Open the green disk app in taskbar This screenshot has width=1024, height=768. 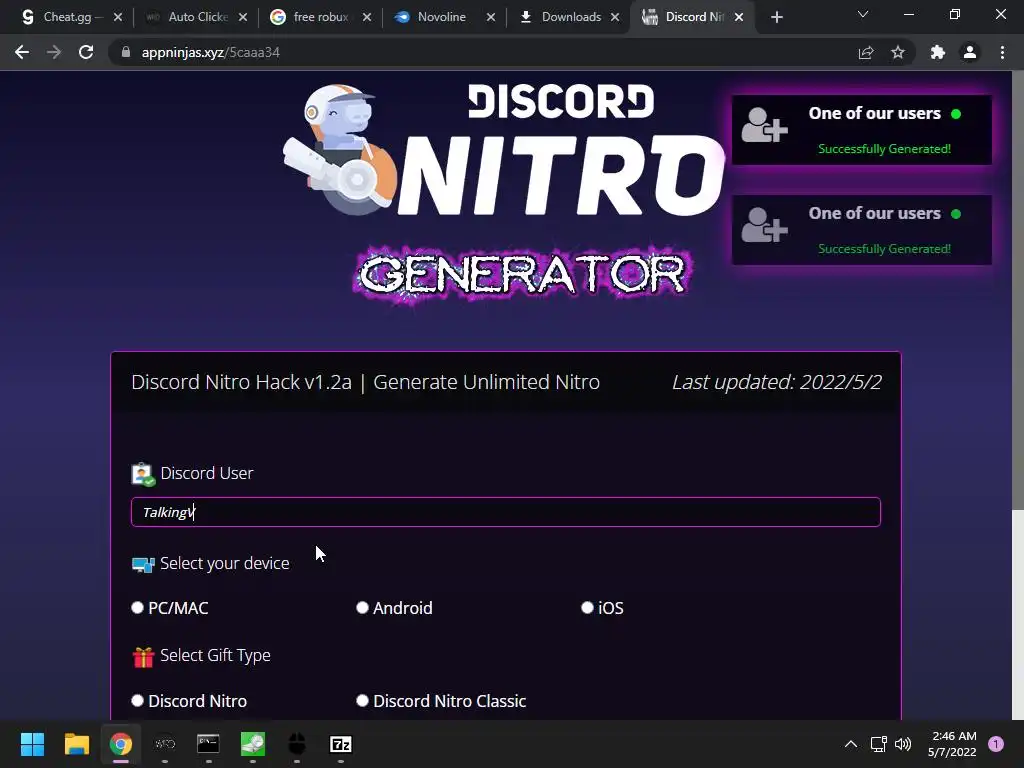point(253,744)
